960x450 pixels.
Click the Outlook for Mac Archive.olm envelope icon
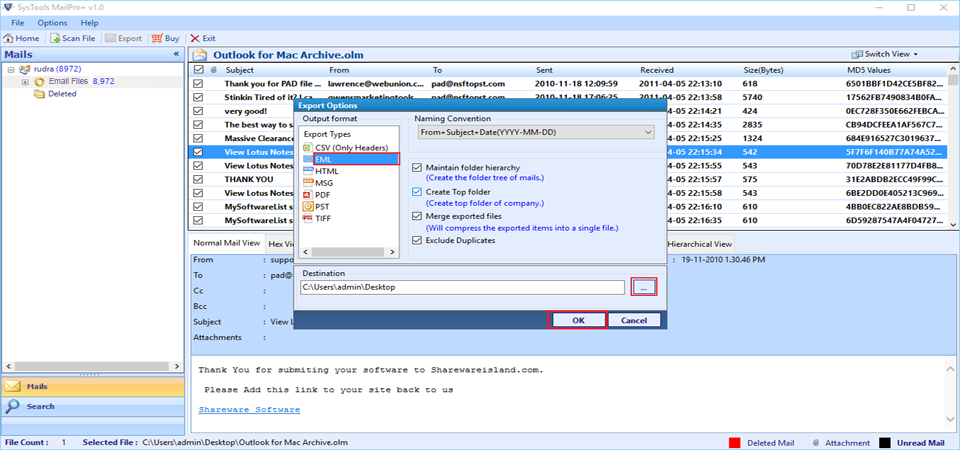click(199, 54)
